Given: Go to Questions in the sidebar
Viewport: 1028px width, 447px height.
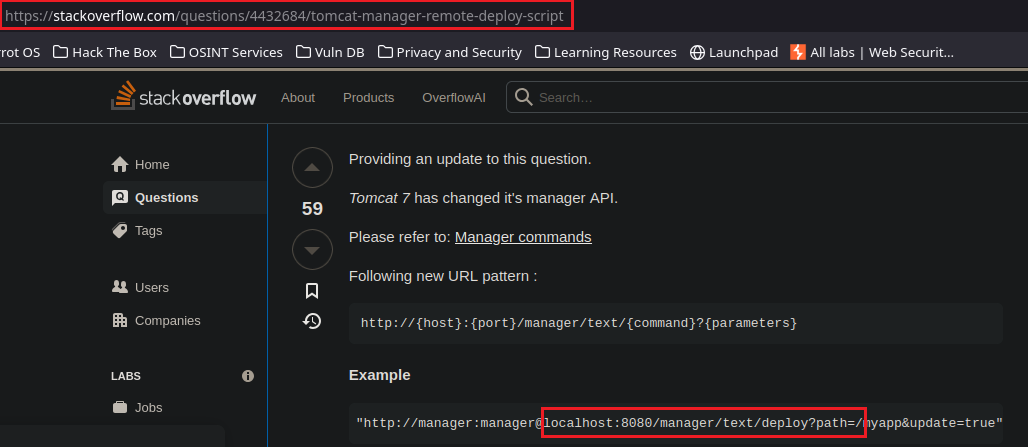Looking at the screenshot, I should 166,197.
